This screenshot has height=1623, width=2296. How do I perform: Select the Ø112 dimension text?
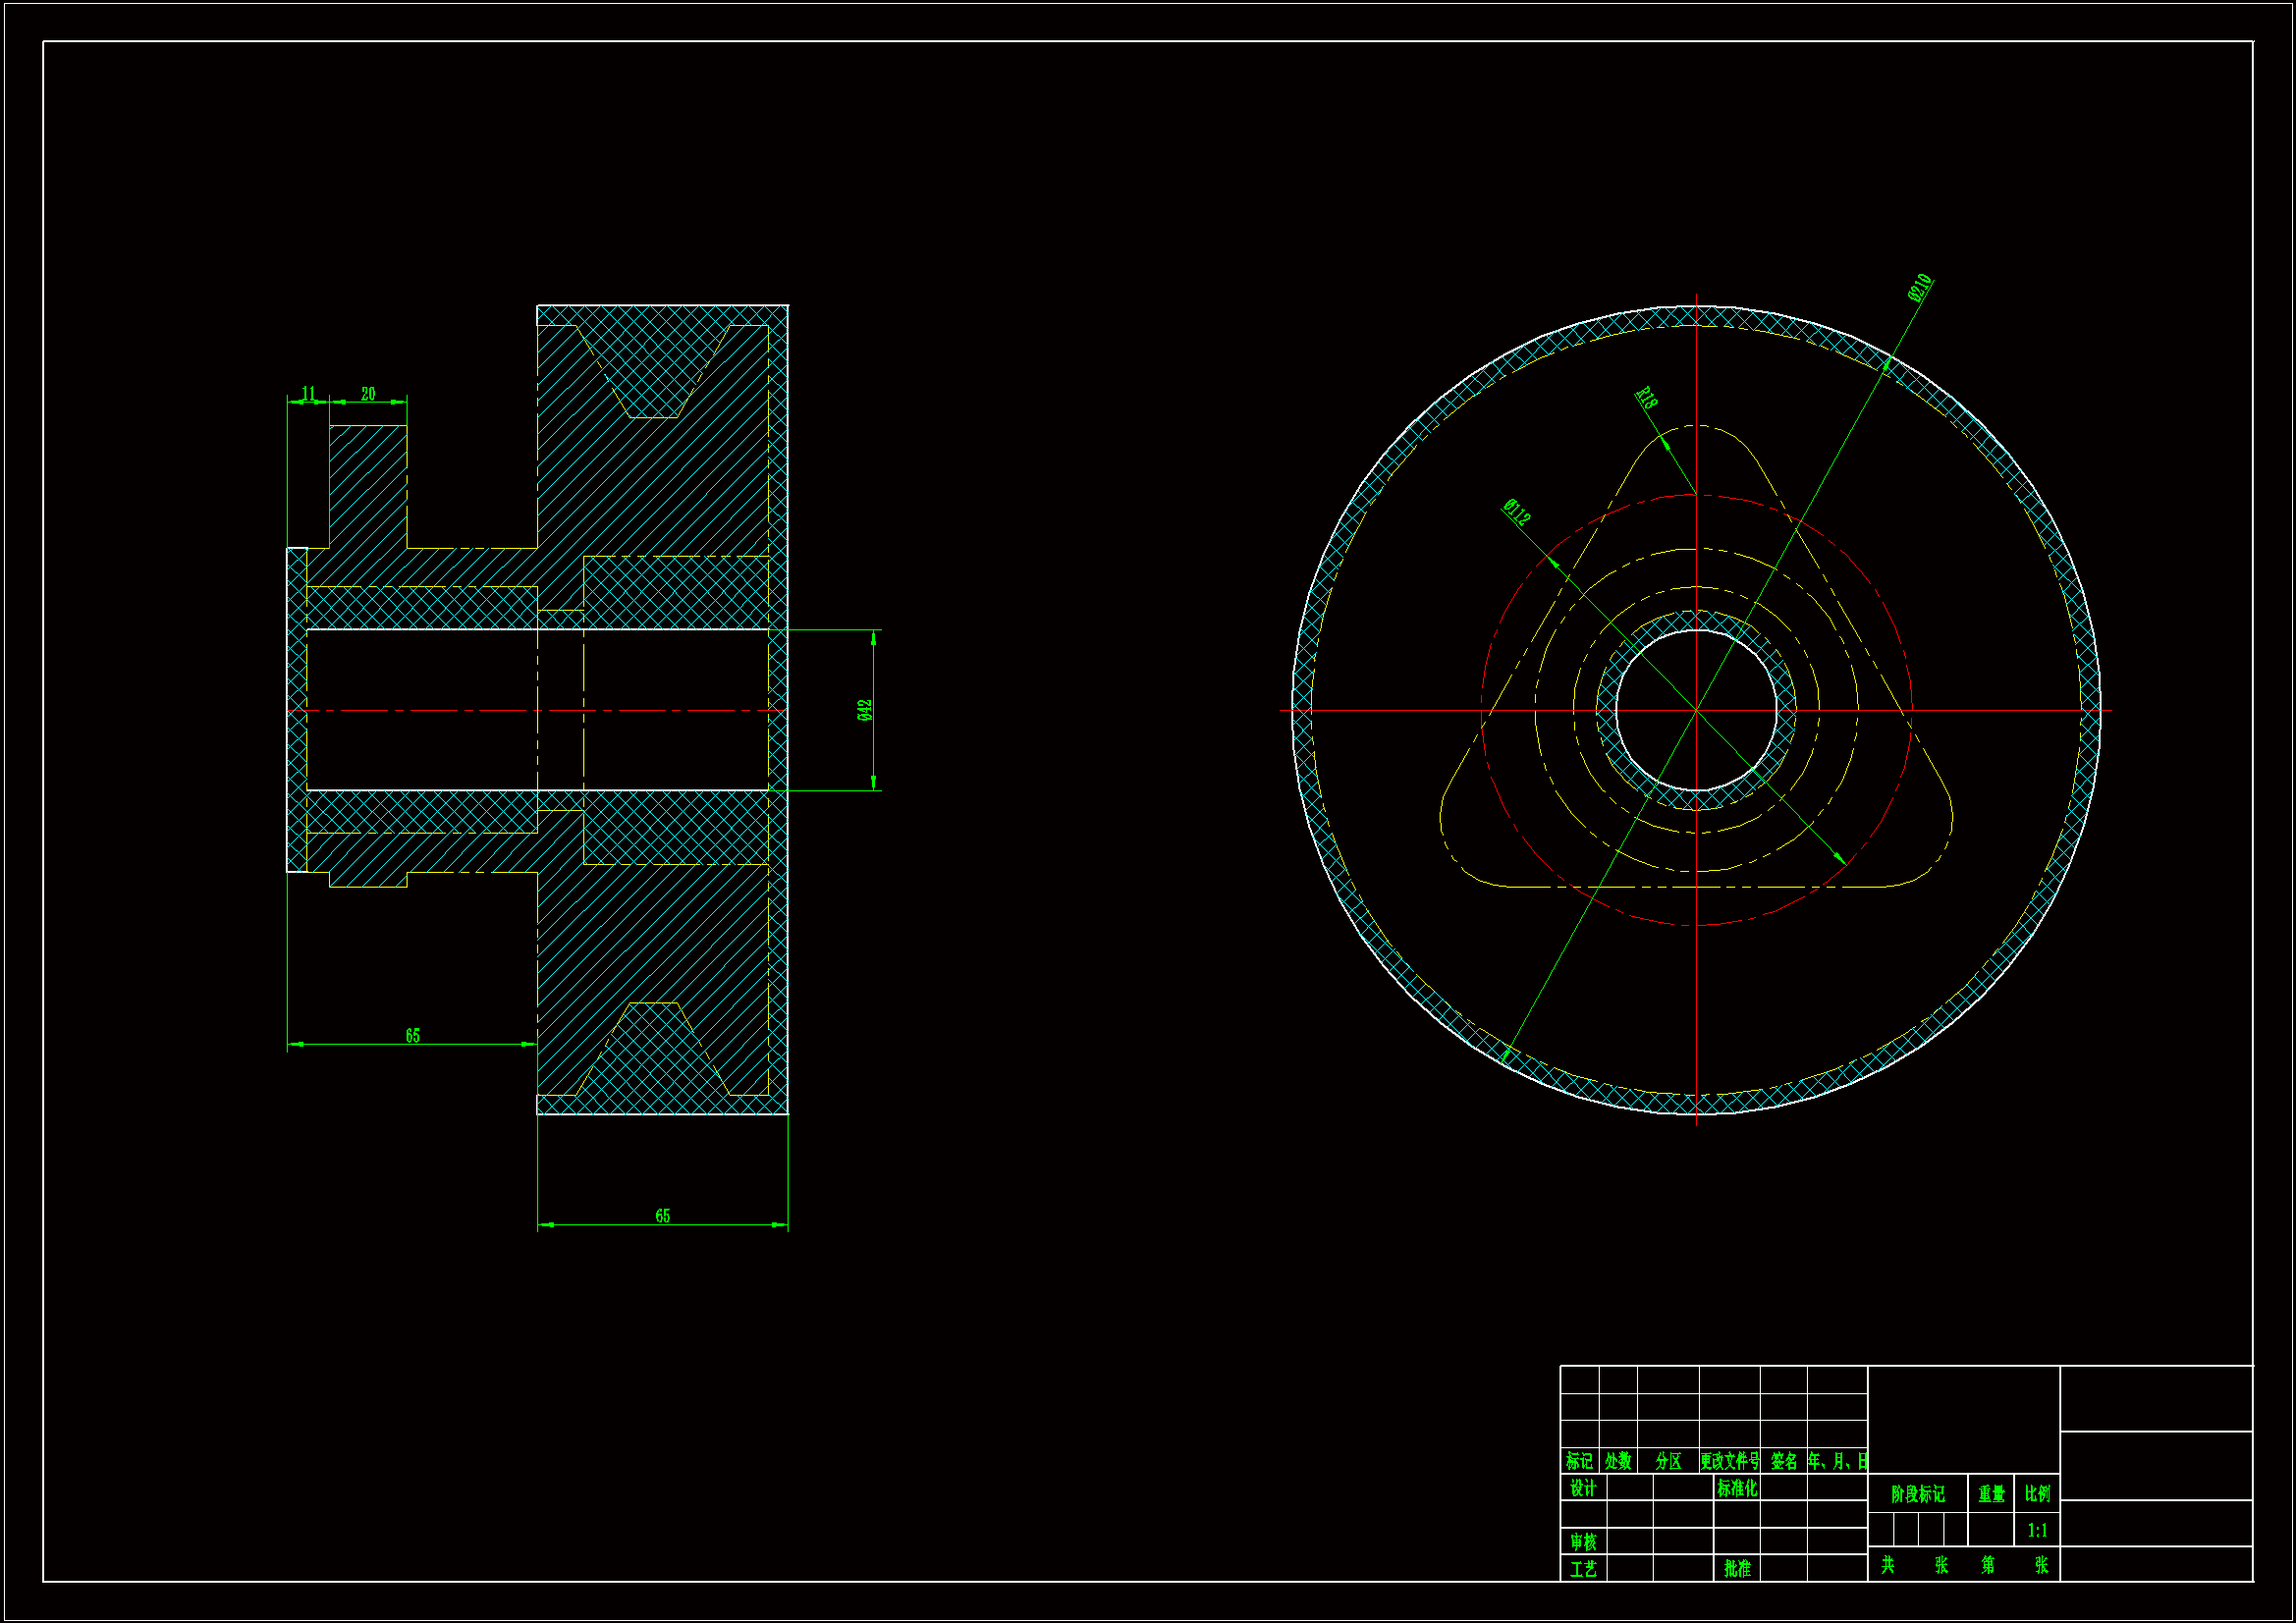[x=1516, y=512]
